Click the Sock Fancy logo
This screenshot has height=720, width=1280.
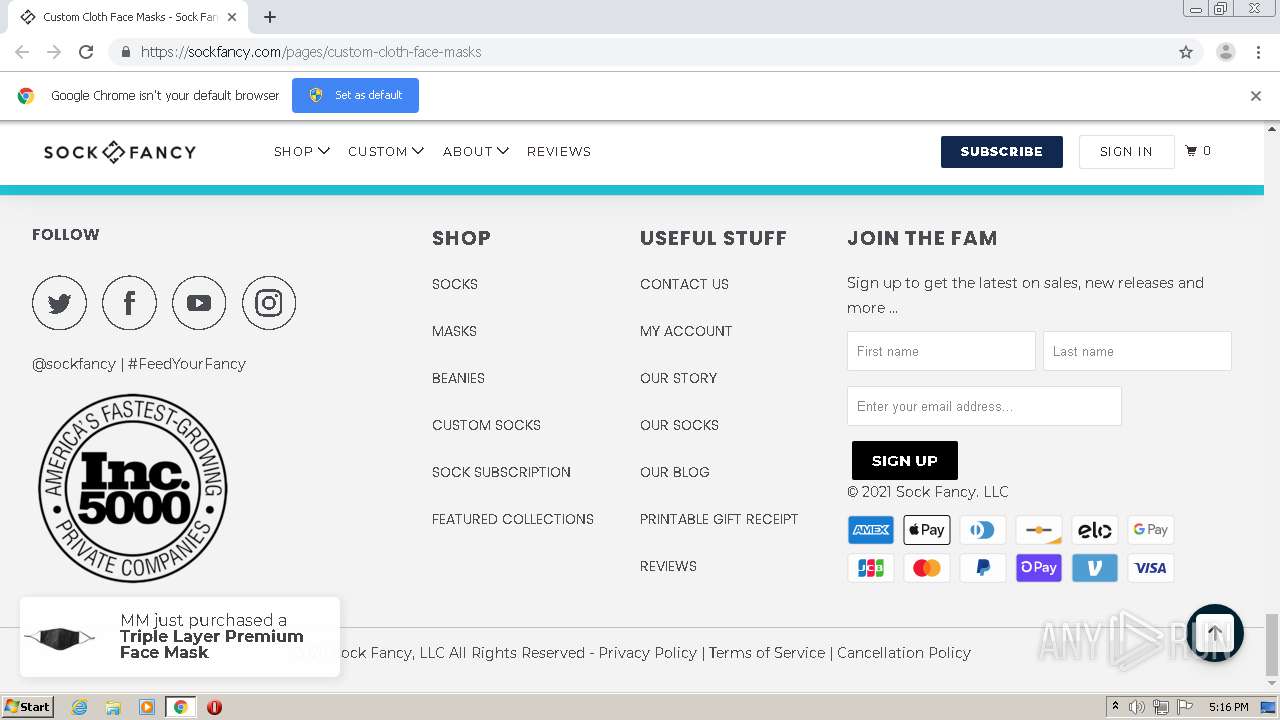point(120,152)
